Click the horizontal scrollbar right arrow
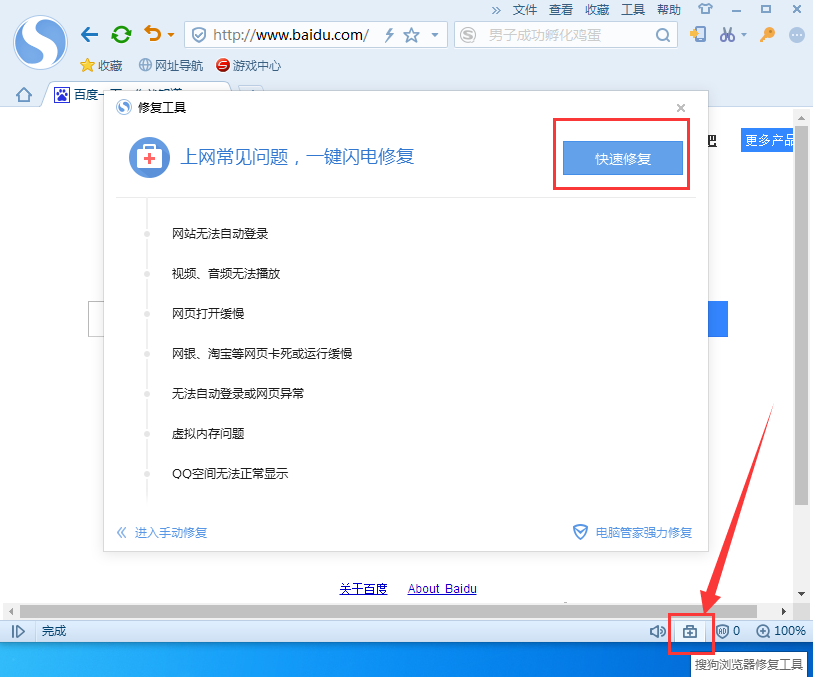813x677 pixels. [783, 611]
